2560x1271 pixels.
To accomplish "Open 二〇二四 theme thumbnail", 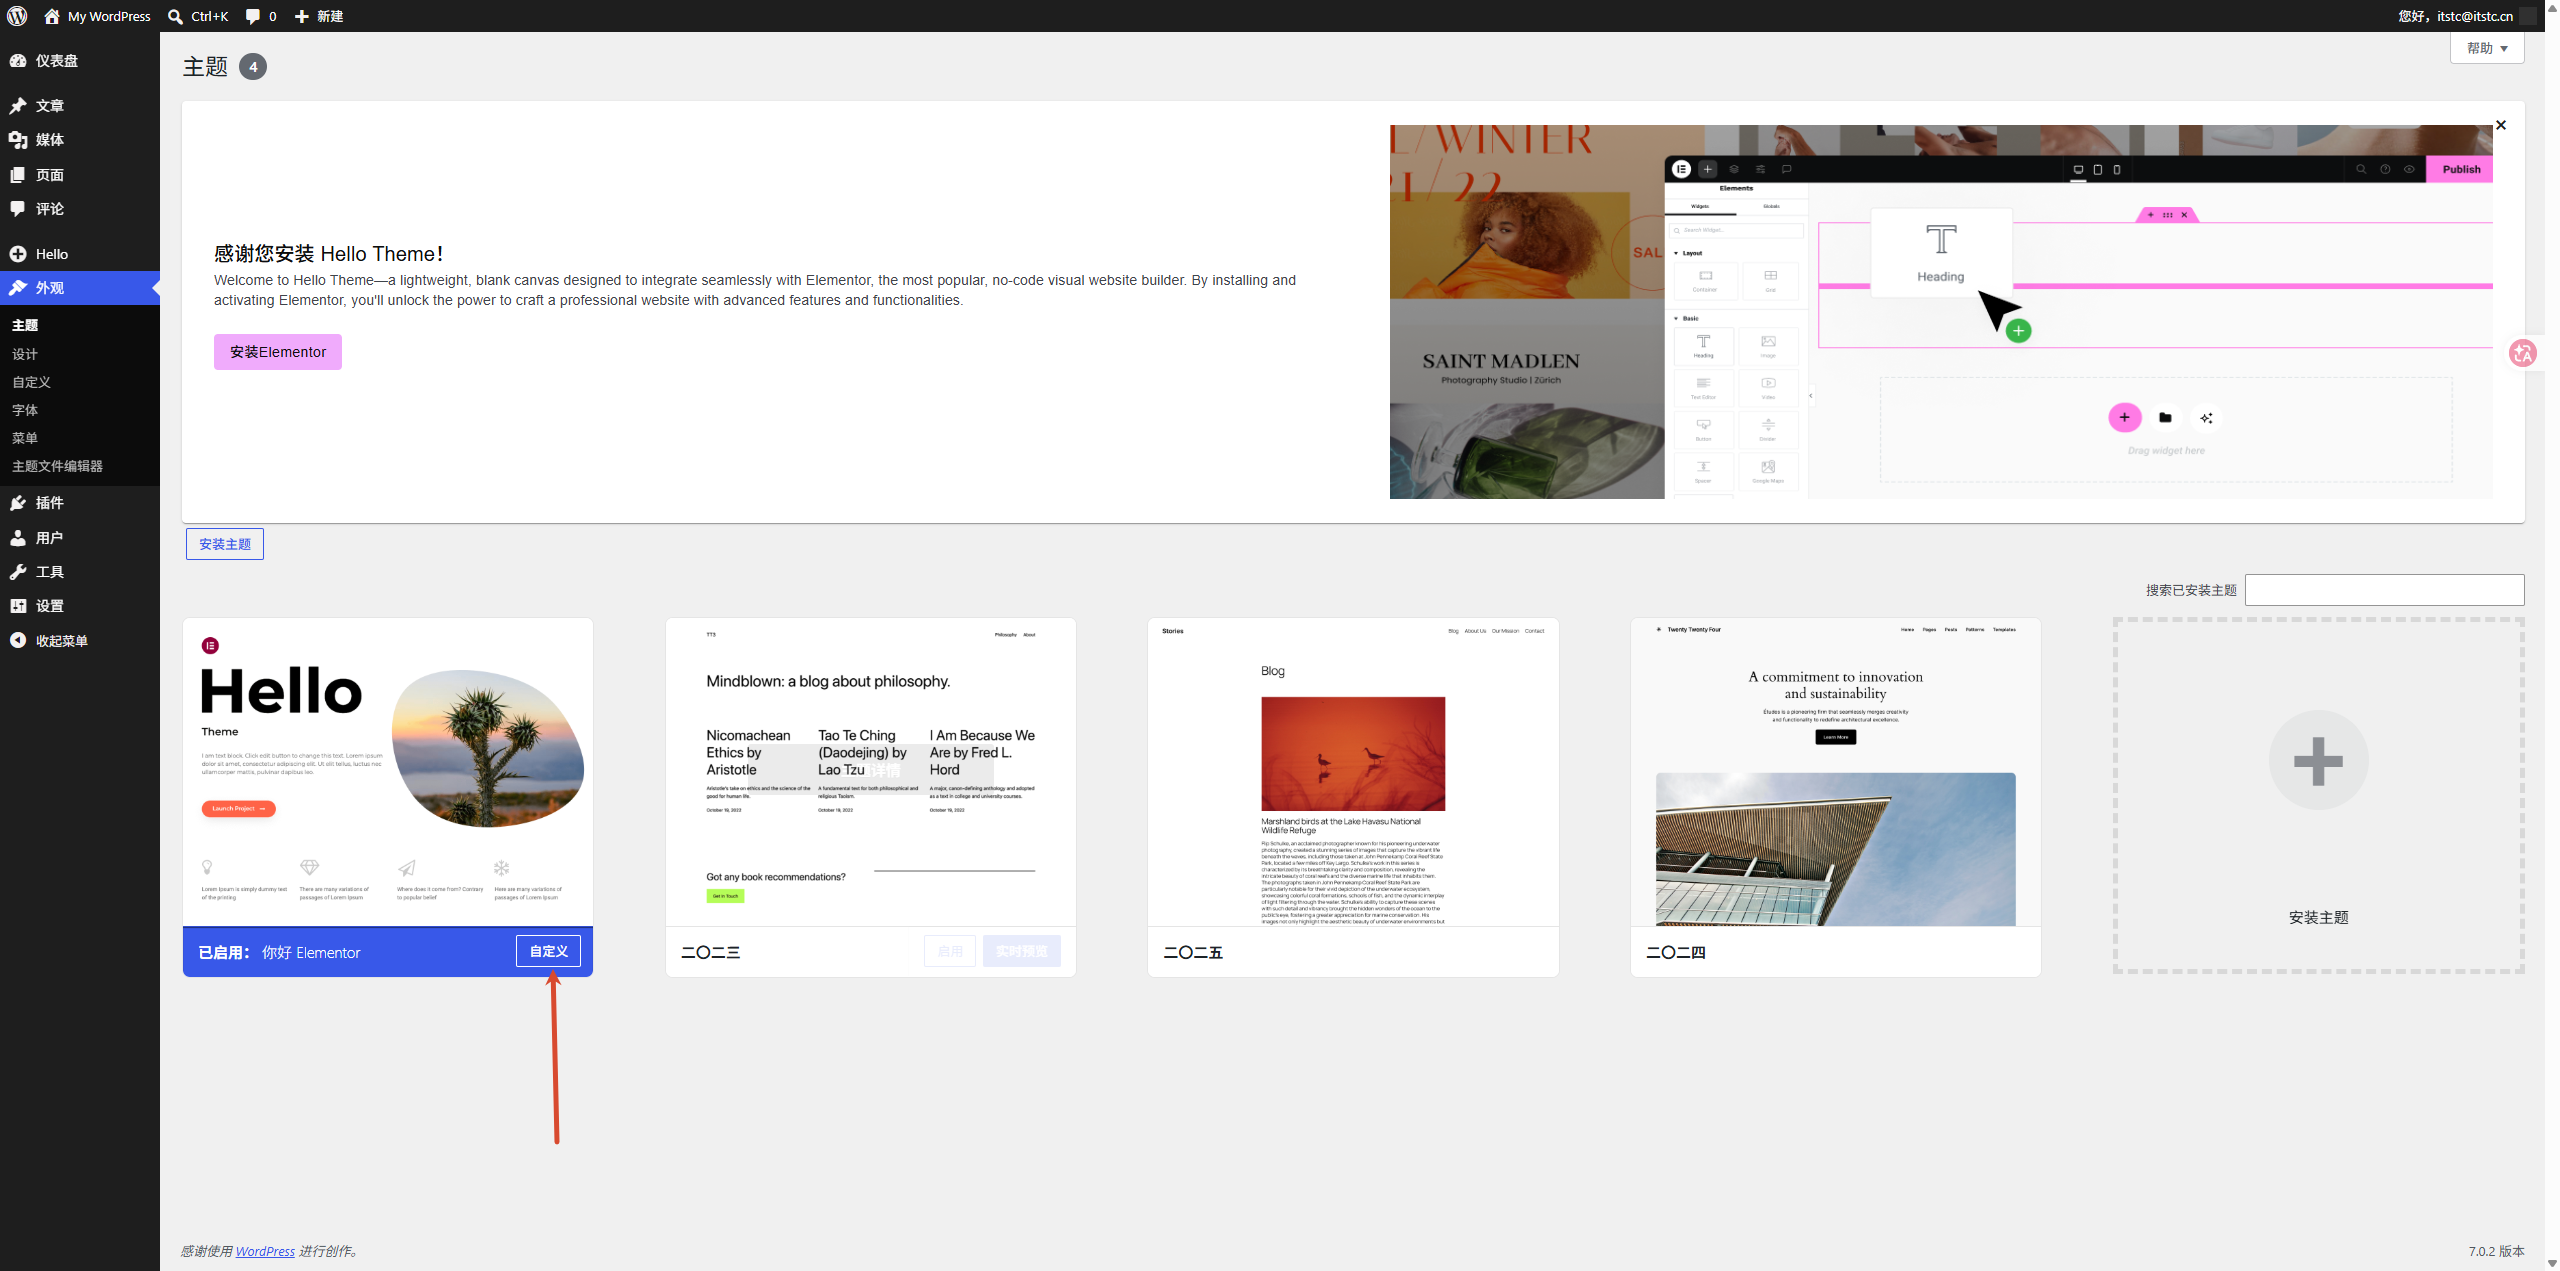I will coord(1836,772).
